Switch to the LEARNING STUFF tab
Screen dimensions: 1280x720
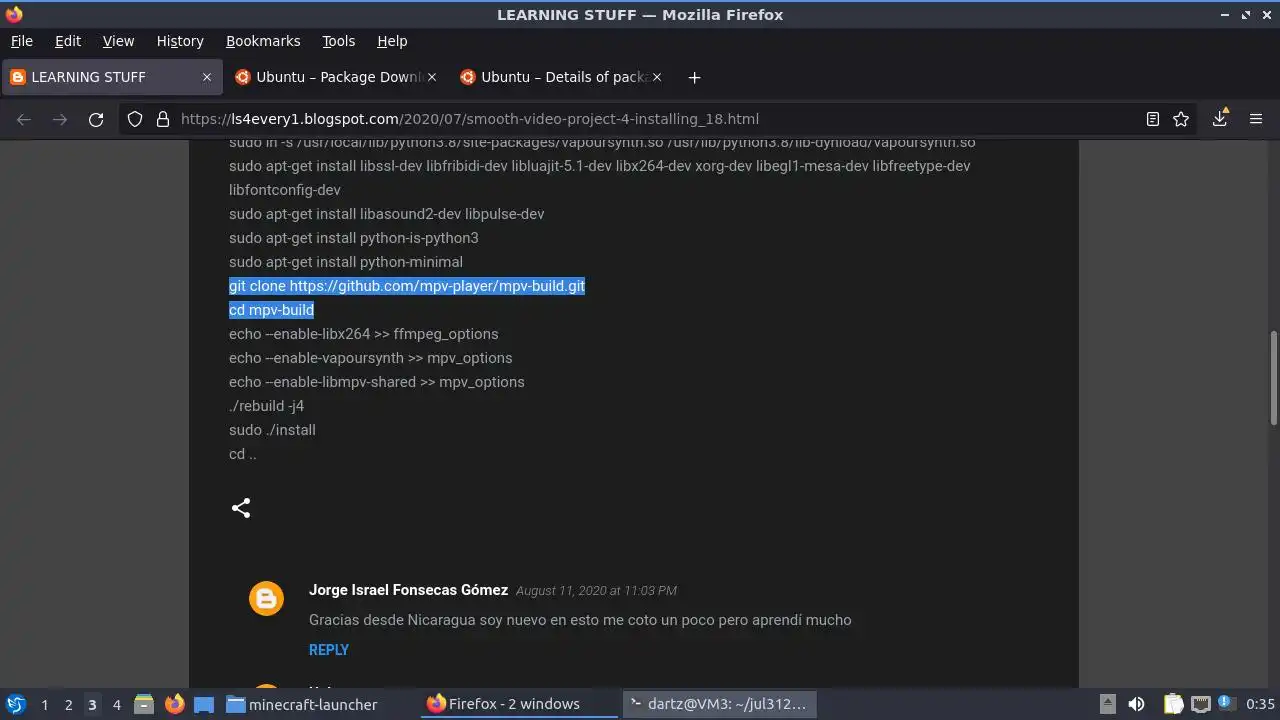(112, 77)
